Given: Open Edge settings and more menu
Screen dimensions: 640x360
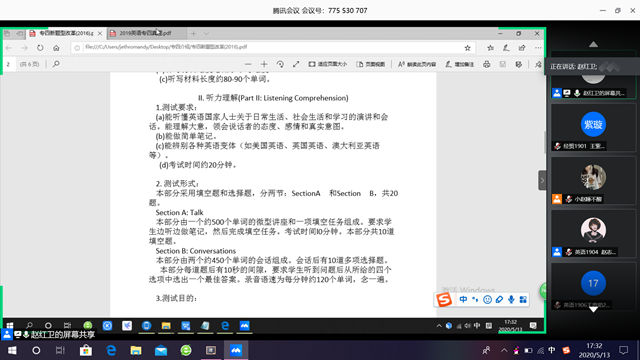Looking at the screenshot, I should coord(538,48).
